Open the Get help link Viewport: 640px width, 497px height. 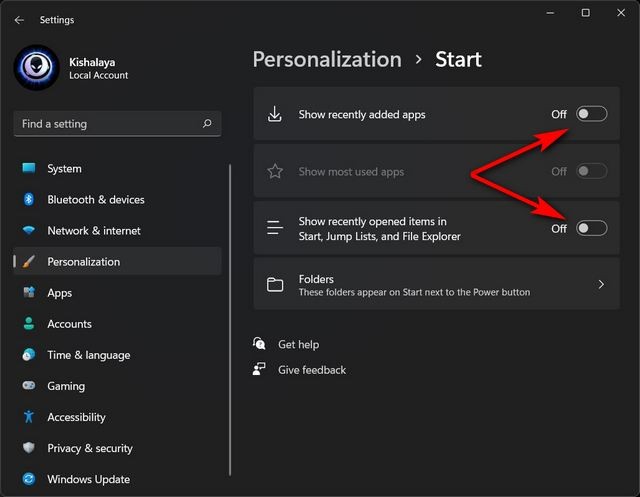point(298,344)
